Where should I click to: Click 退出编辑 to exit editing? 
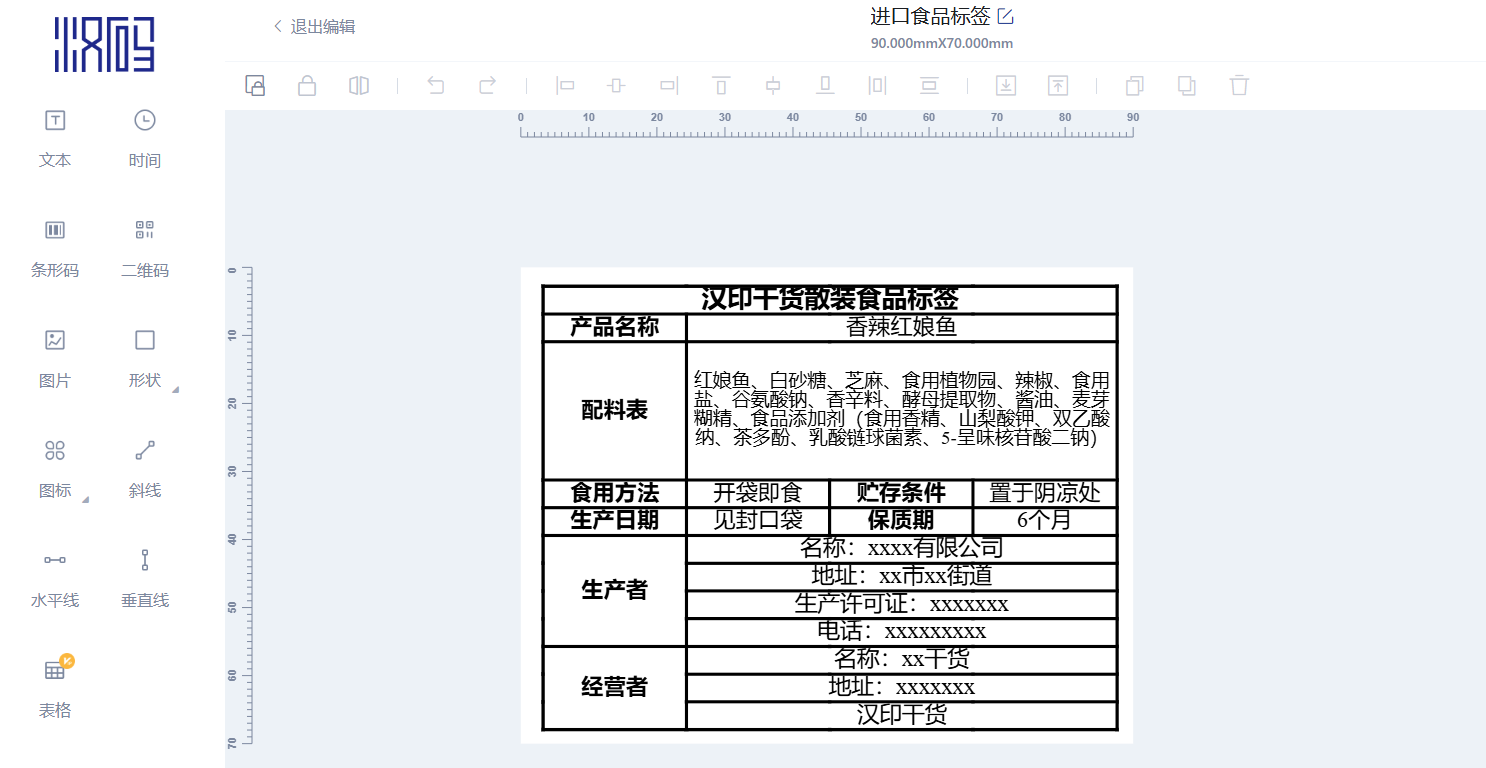click(314, 27)
